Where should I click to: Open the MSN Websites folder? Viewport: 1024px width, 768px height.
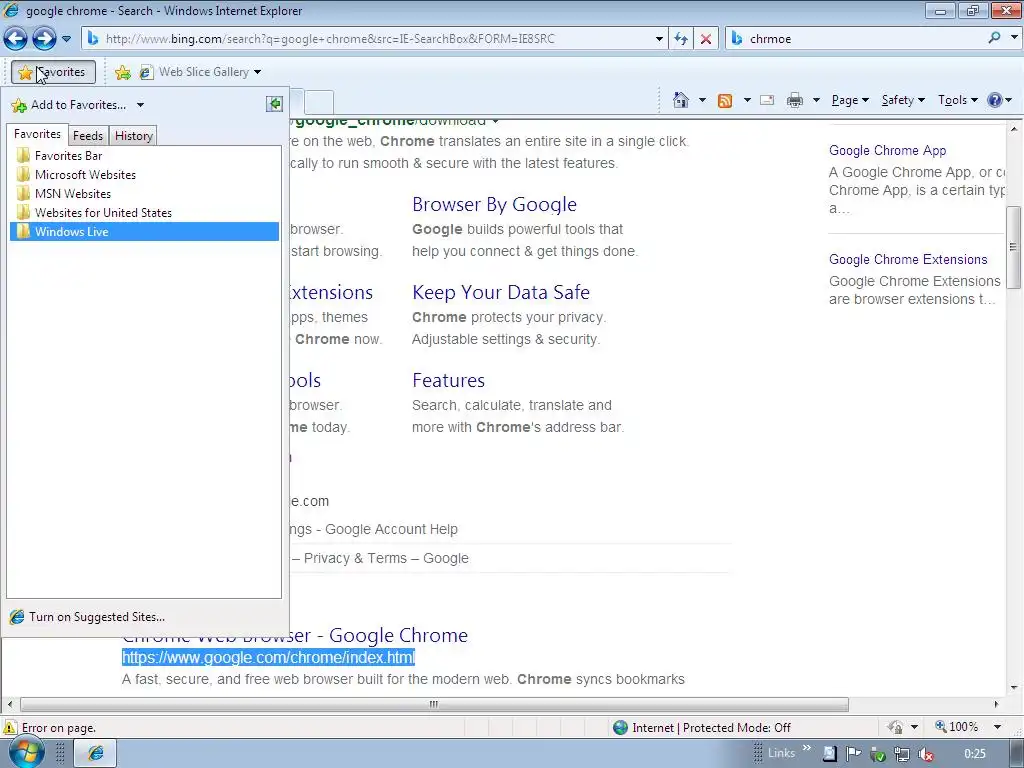coord(144,193)
